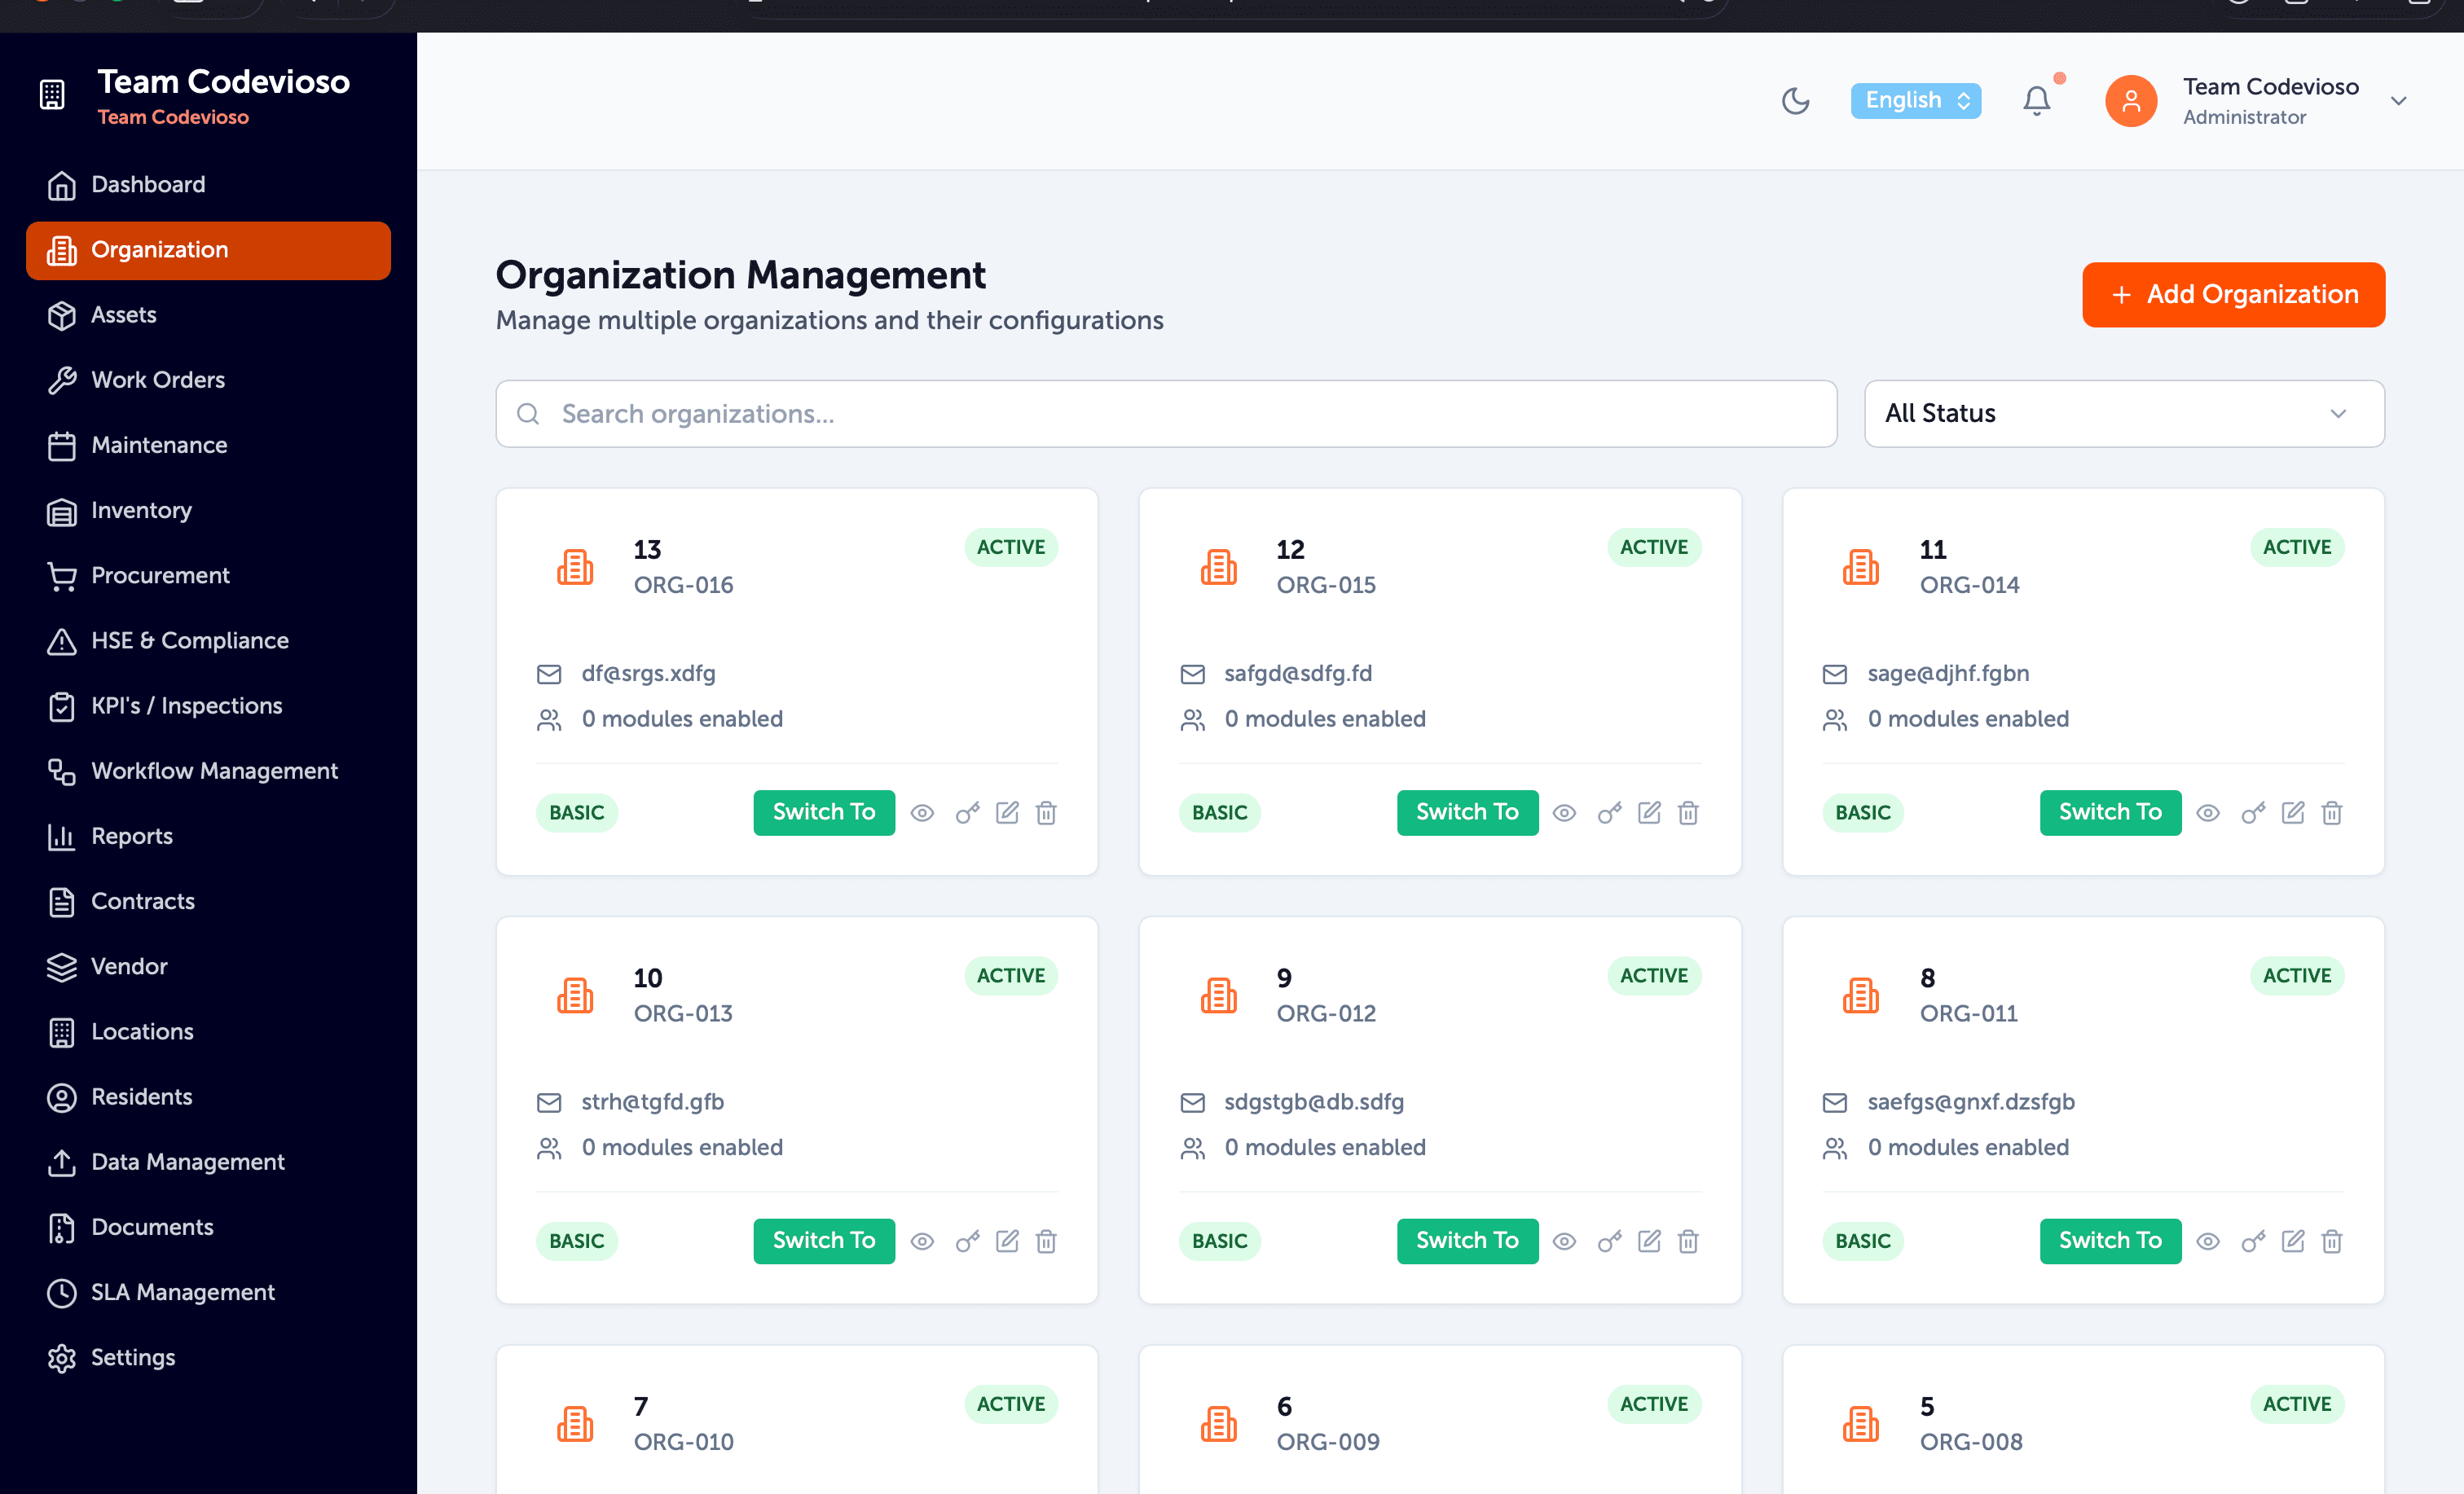2464x1494 pixels.
Task: Click the key icon on ORG-014 card
Action: point(2253,813)
